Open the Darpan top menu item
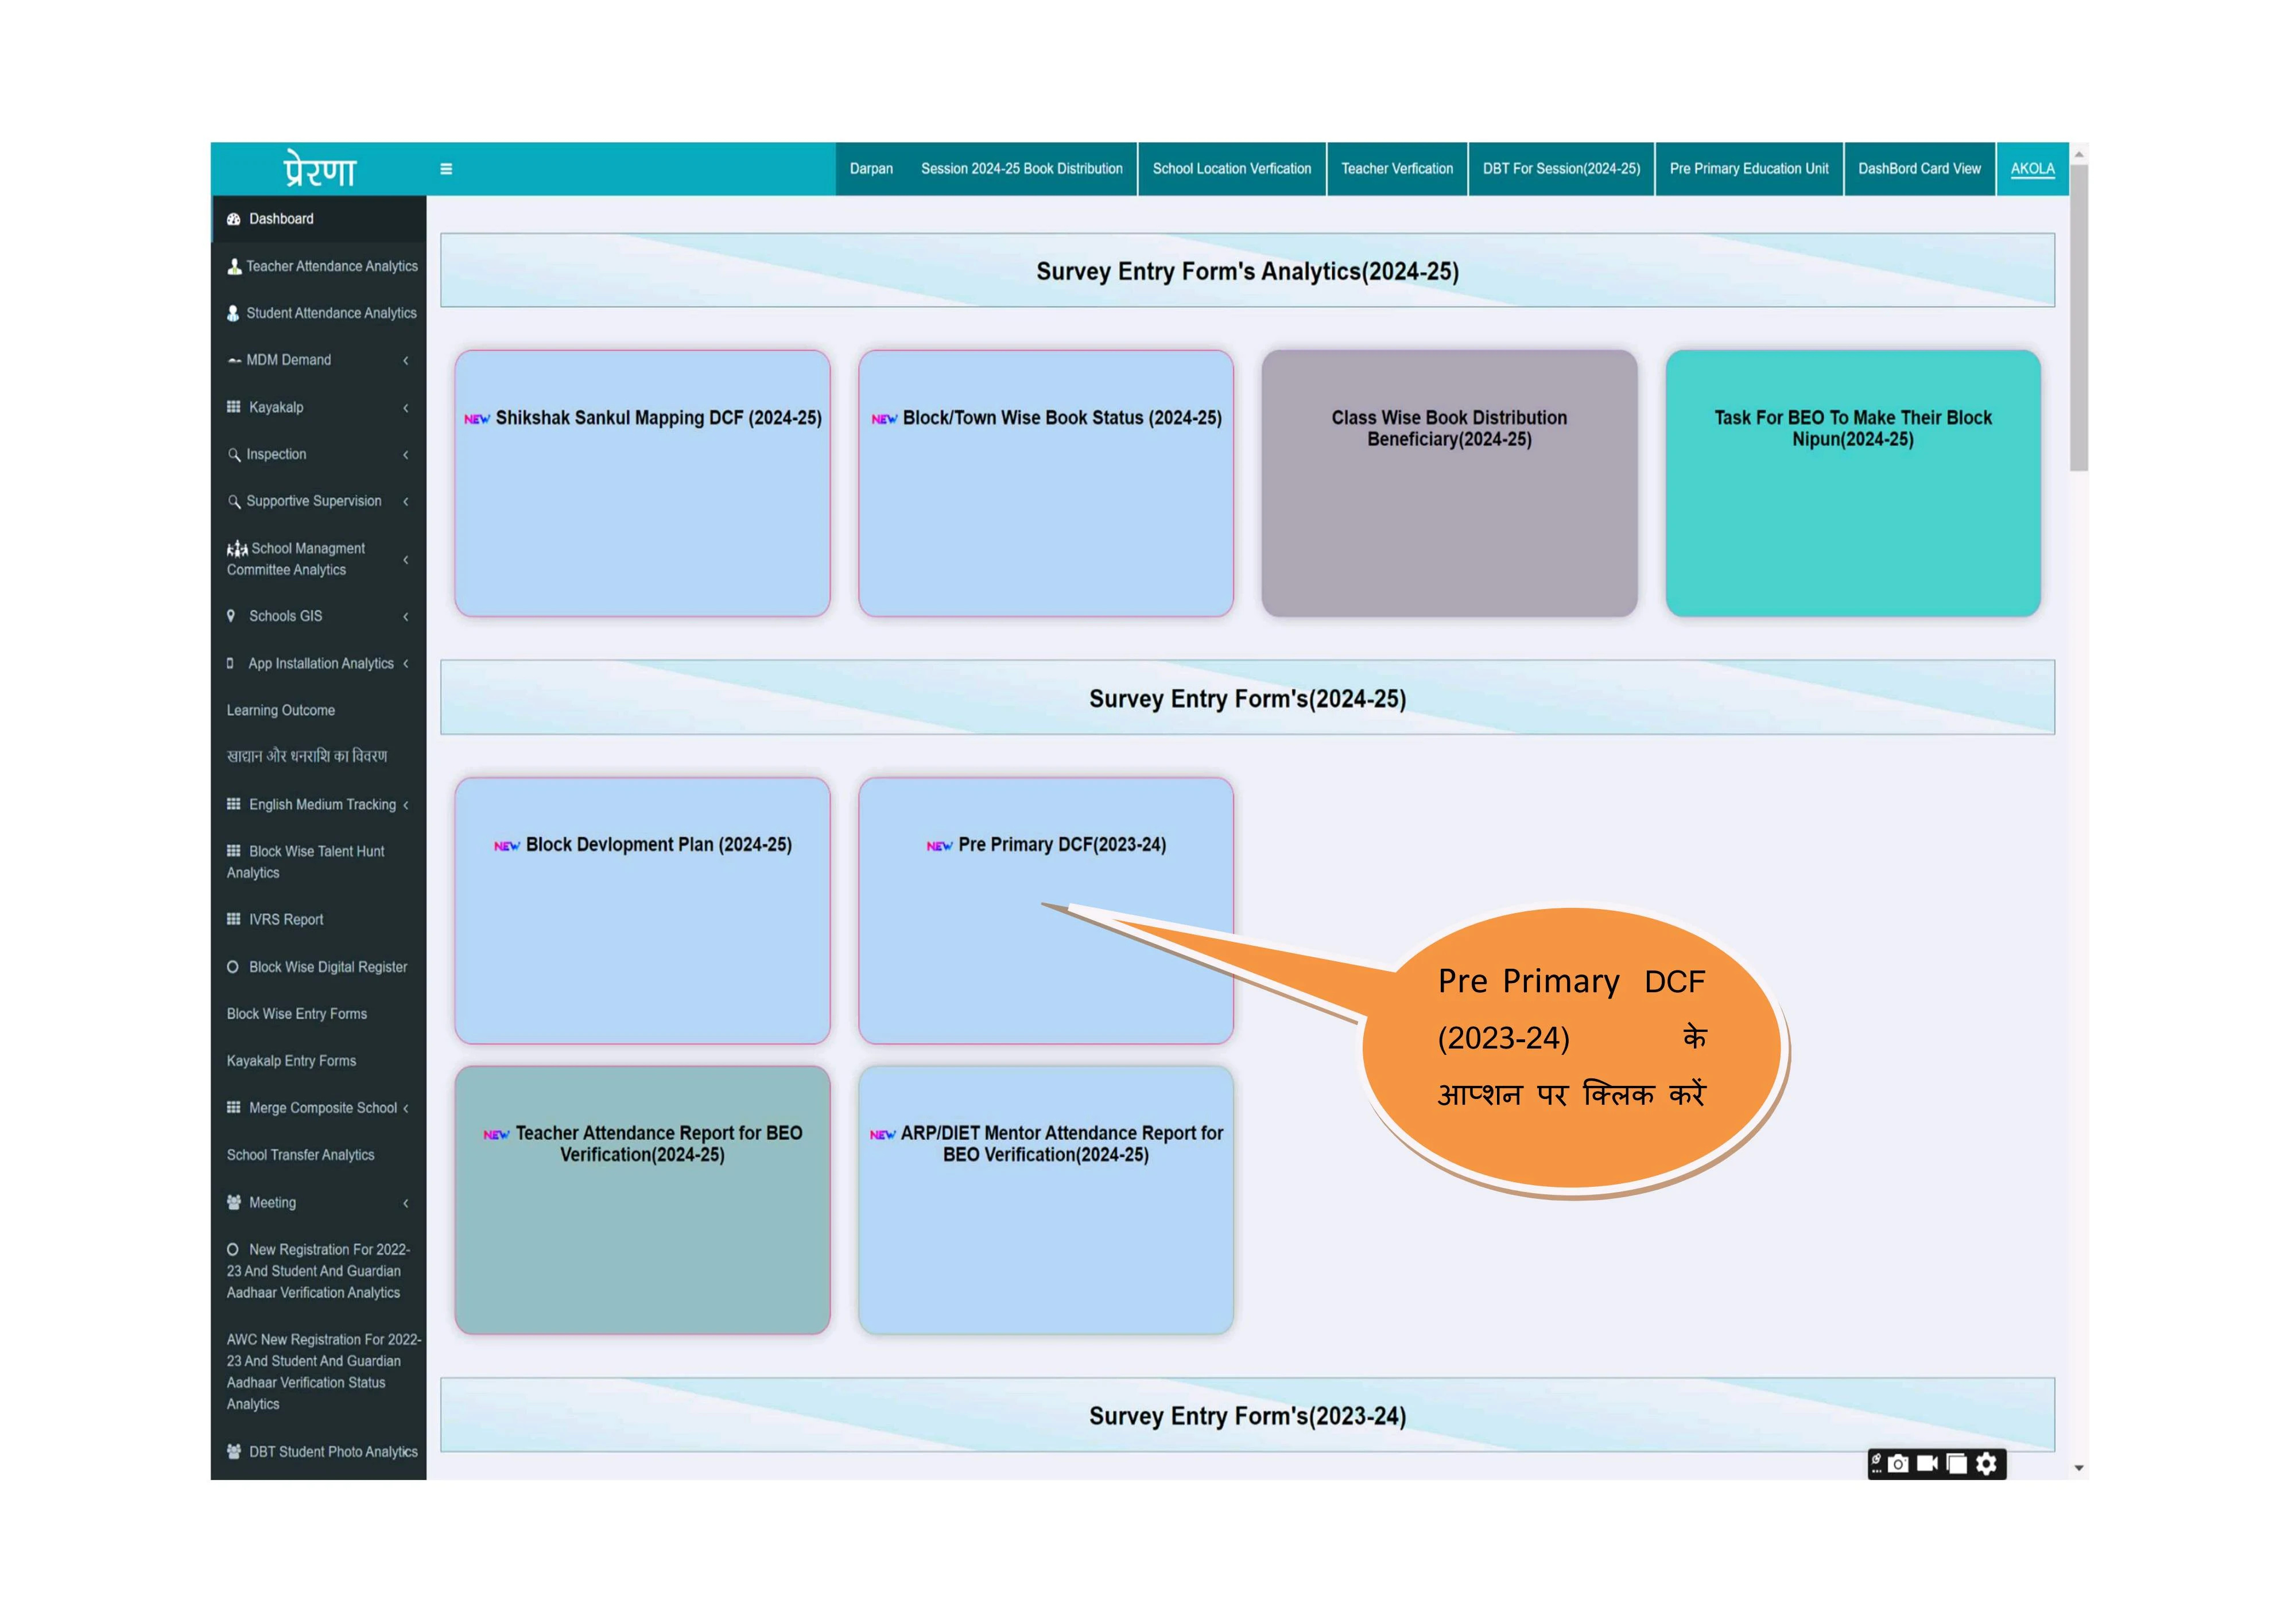 pyautogui.click(x=871, y=169)
